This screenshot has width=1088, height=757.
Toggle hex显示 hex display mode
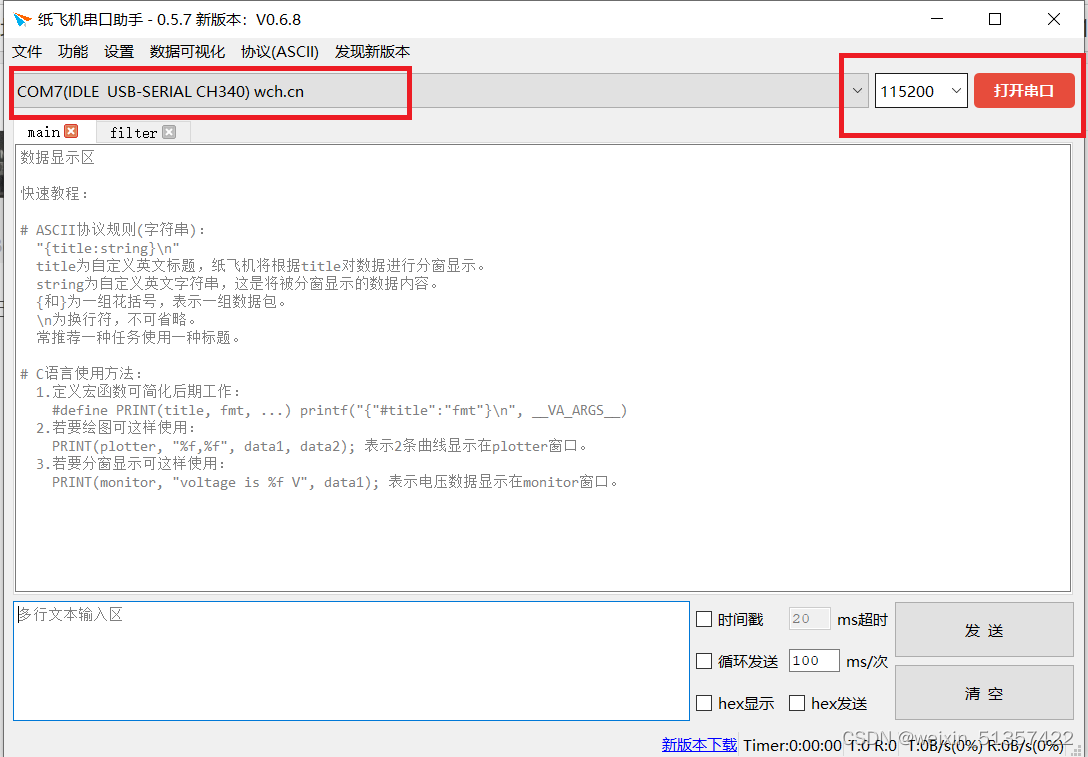[704, 702]
